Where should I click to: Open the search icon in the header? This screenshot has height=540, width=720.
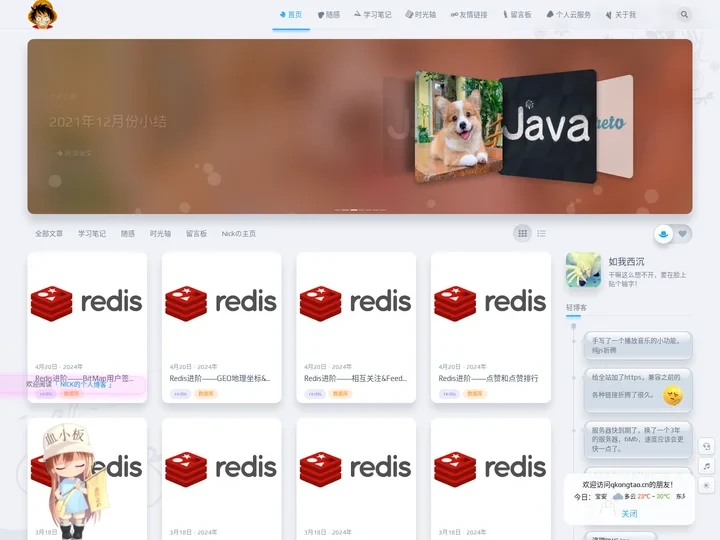(684, 15)
